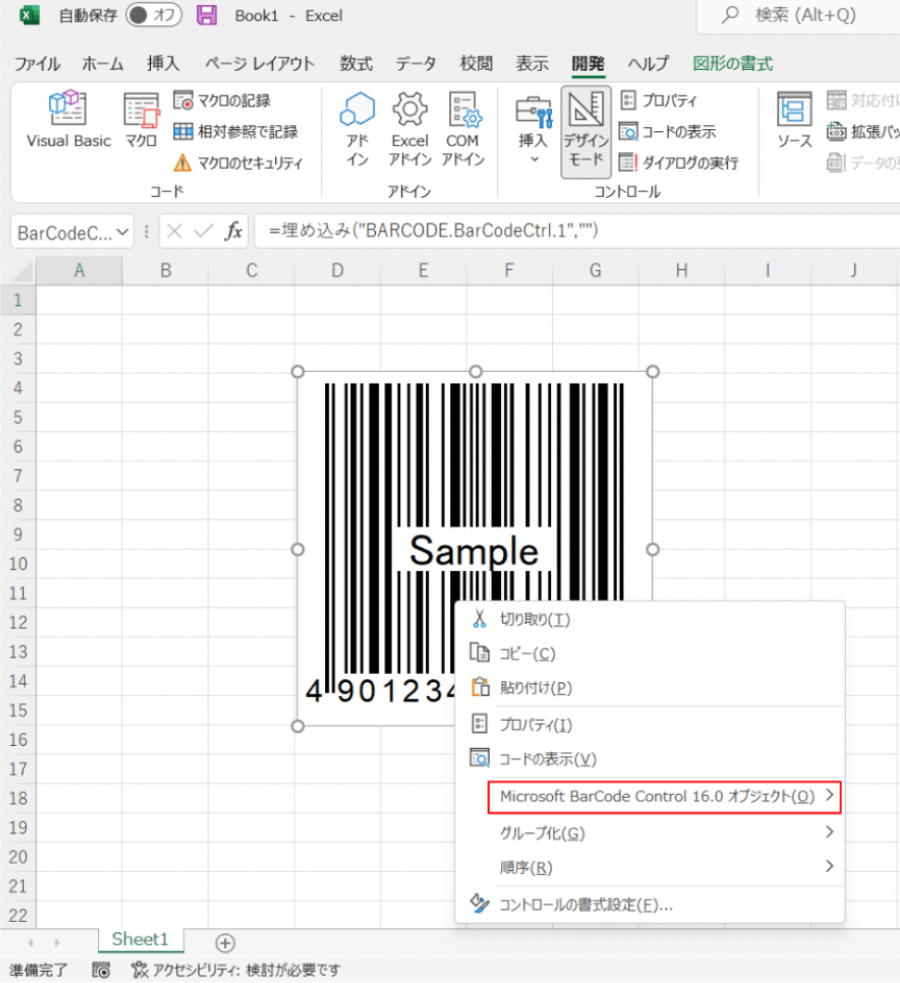Viewport: 900px width, 983px height.
Task: Open the 表示 tab
Action: pyautogui.click(x=532, y=63)
